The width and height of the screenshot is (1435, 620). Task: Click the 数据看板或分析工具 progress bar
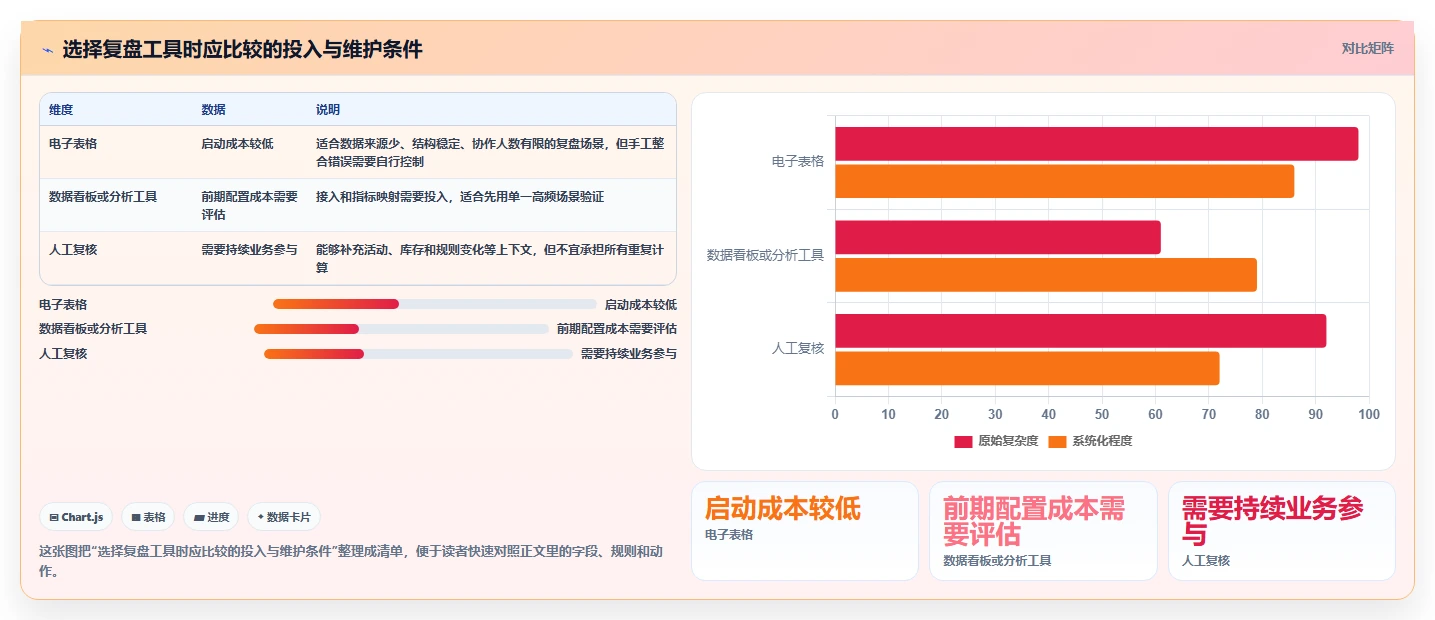pyautogui.click(x=402, y=329)
